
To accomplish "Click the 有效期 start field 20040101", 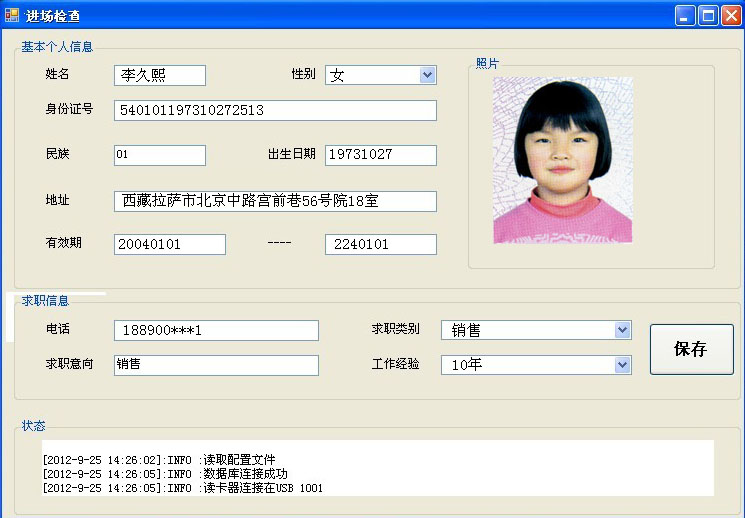I will pos(170,244).
